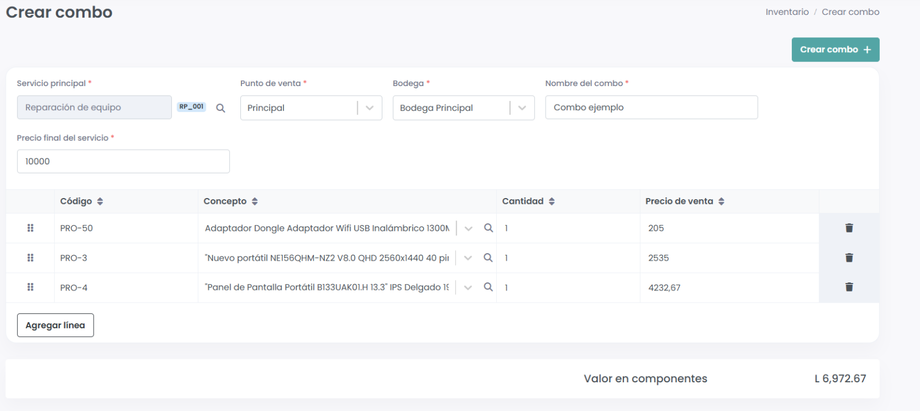
Task: Open the Punto de venta dropdown
Action: (x=370, y=108)
